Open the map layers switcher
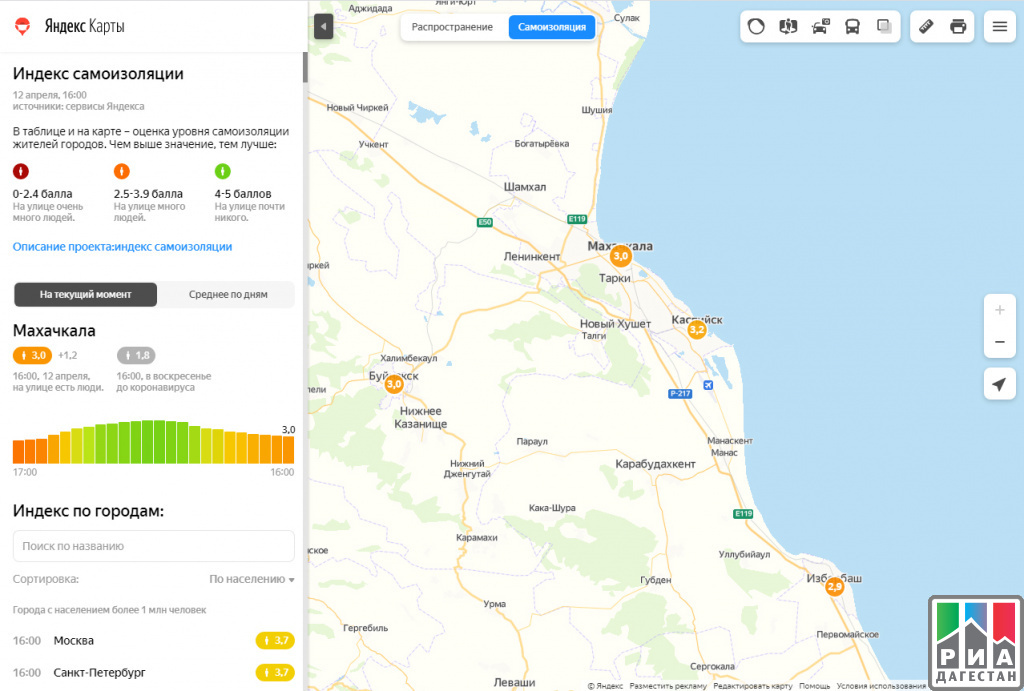Screen dimensions: 1024x691 pos(884,27)
